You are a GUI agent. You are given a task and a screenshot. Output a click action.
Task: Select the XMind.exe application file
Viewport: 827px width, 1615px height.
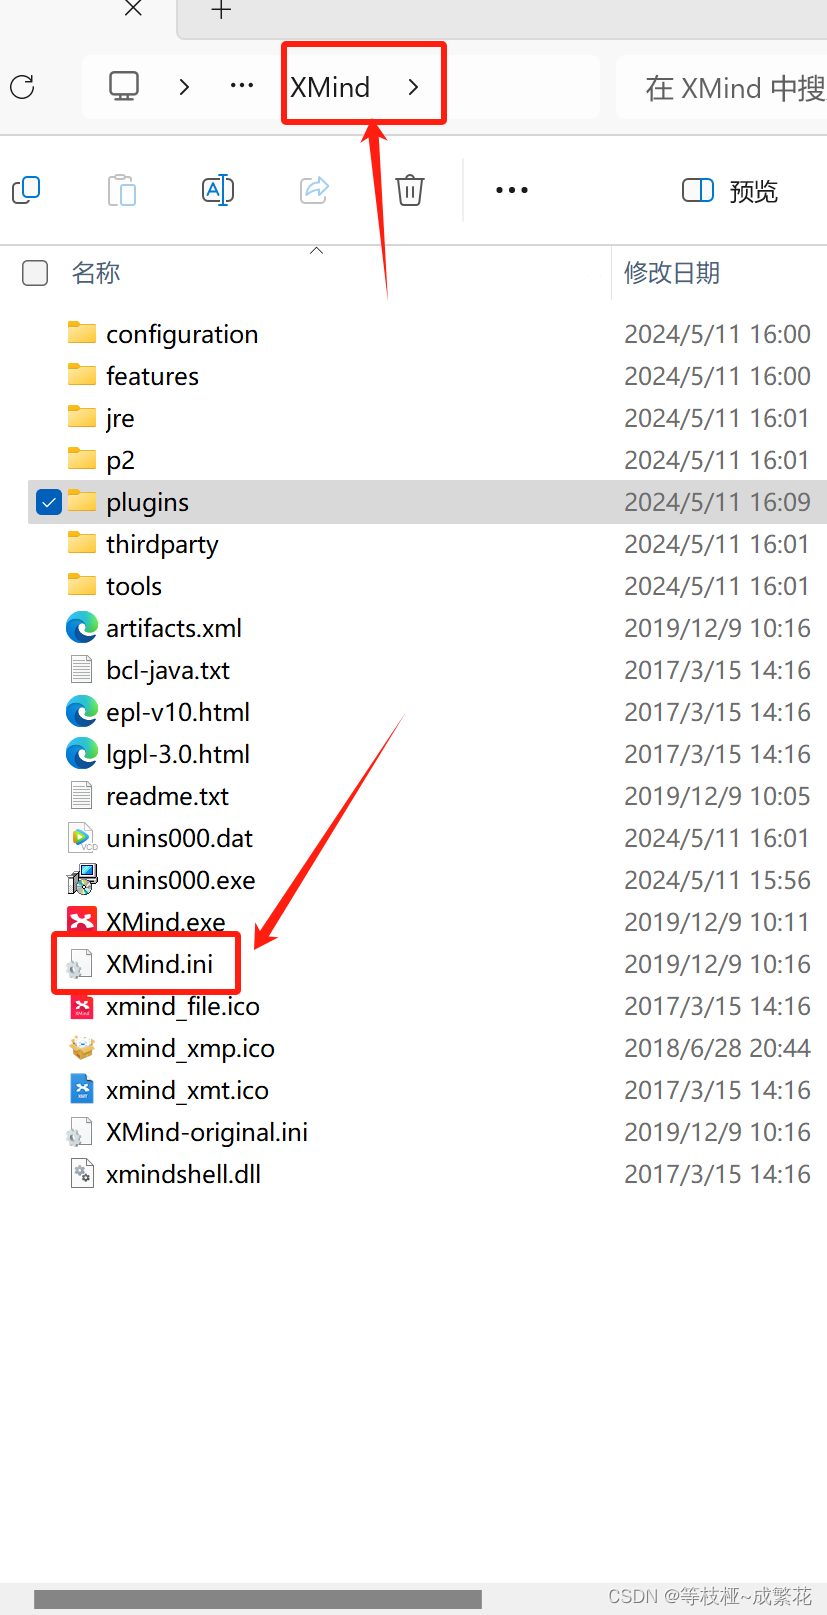pos(166,922)
